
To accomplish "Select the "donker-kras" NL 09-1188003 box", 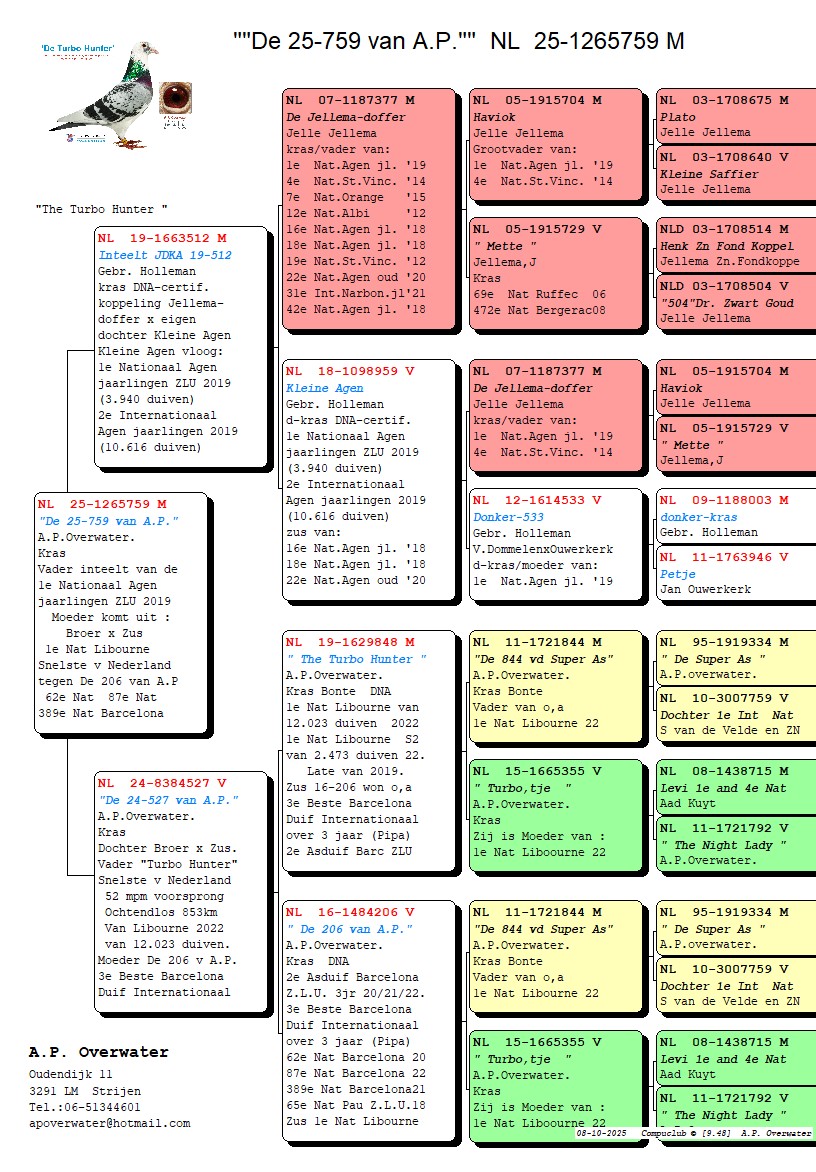I will (735, 516).
